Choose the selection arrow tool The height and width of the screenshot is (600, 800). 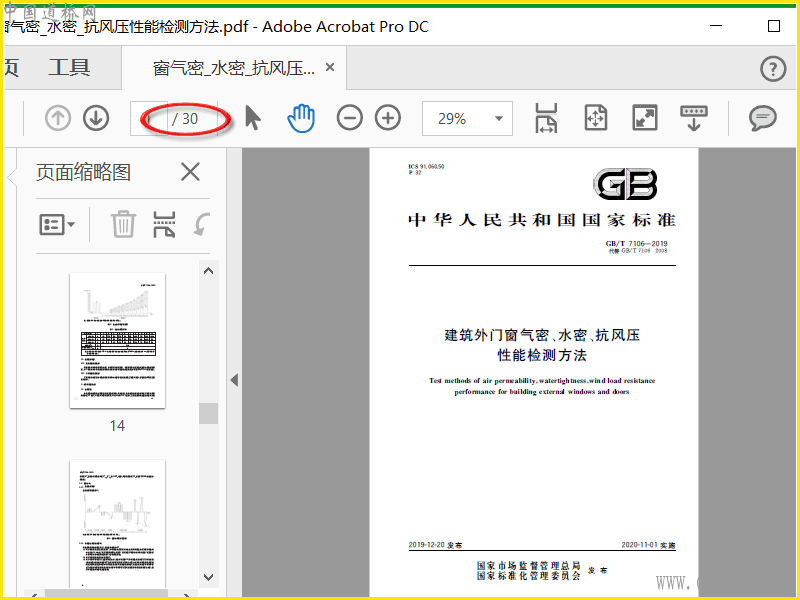click(253, 118)
